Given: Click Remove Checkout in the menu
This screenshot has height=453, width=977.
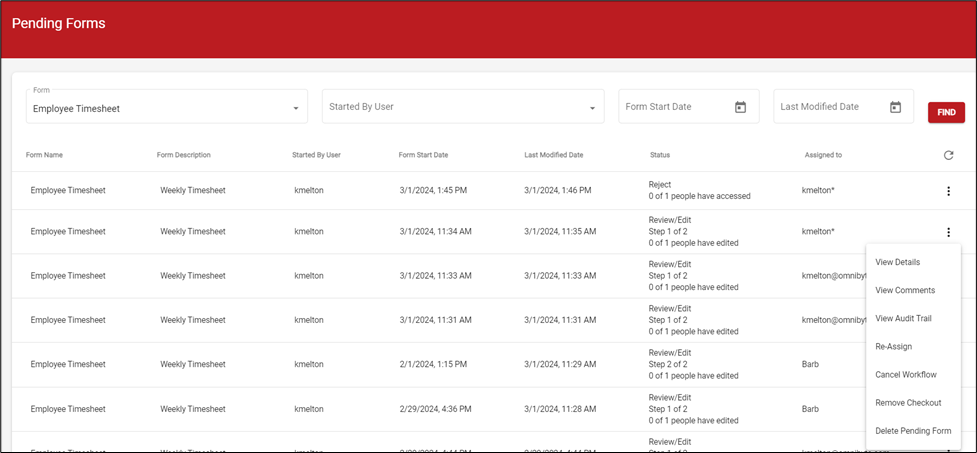Looking at the screenshot, I should (908, 402).
